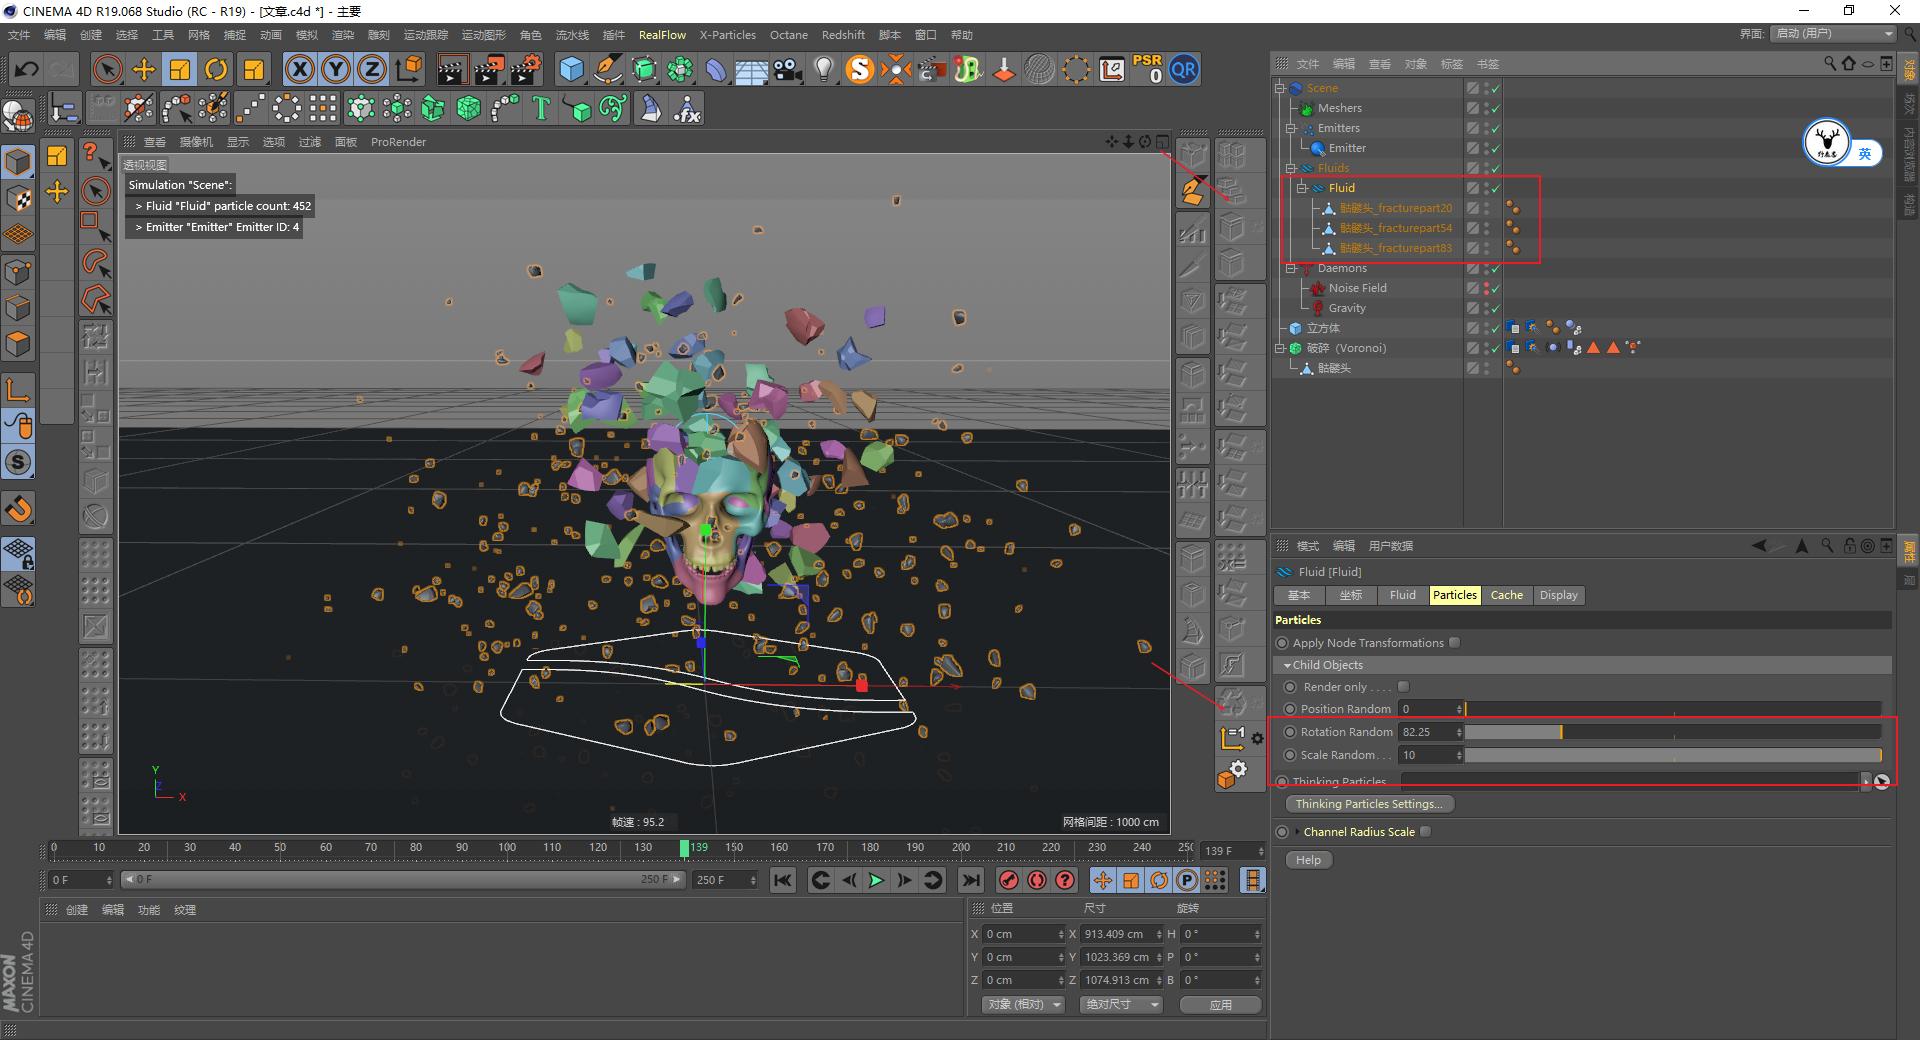The width and height of the screenshot is (1920, 1040).
Task: Open the RealFlow menu
Action: [662, 34]
